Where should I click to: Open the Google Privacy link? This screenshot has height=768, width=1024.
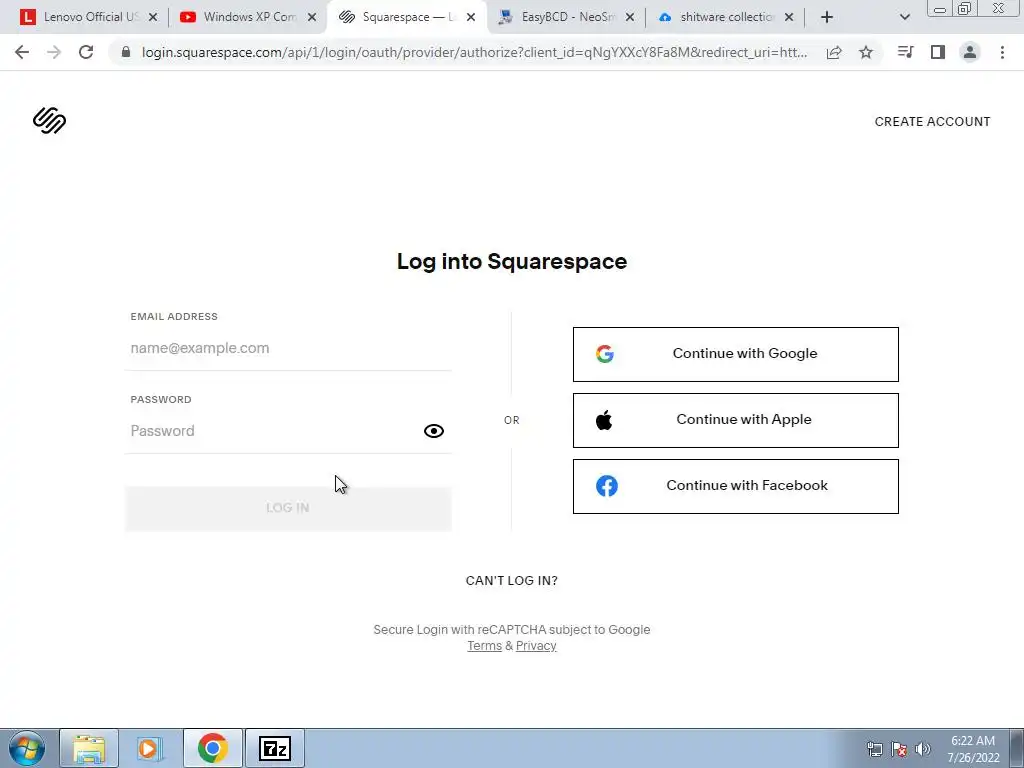click(x=536, y=646)
